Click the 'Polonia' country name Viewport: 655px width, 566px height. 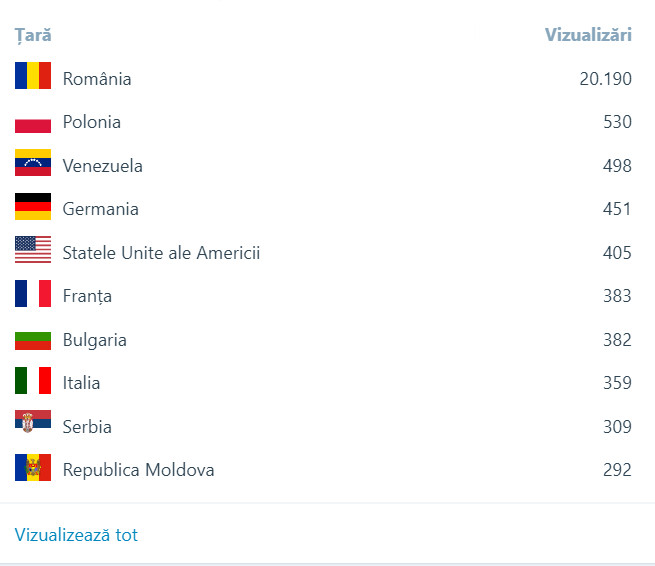pyautogui.click(x=92, y=122)
